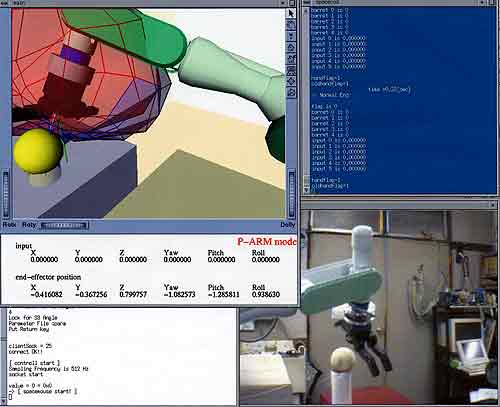Select the arrow pick tool in viewer

click(291, 14)
